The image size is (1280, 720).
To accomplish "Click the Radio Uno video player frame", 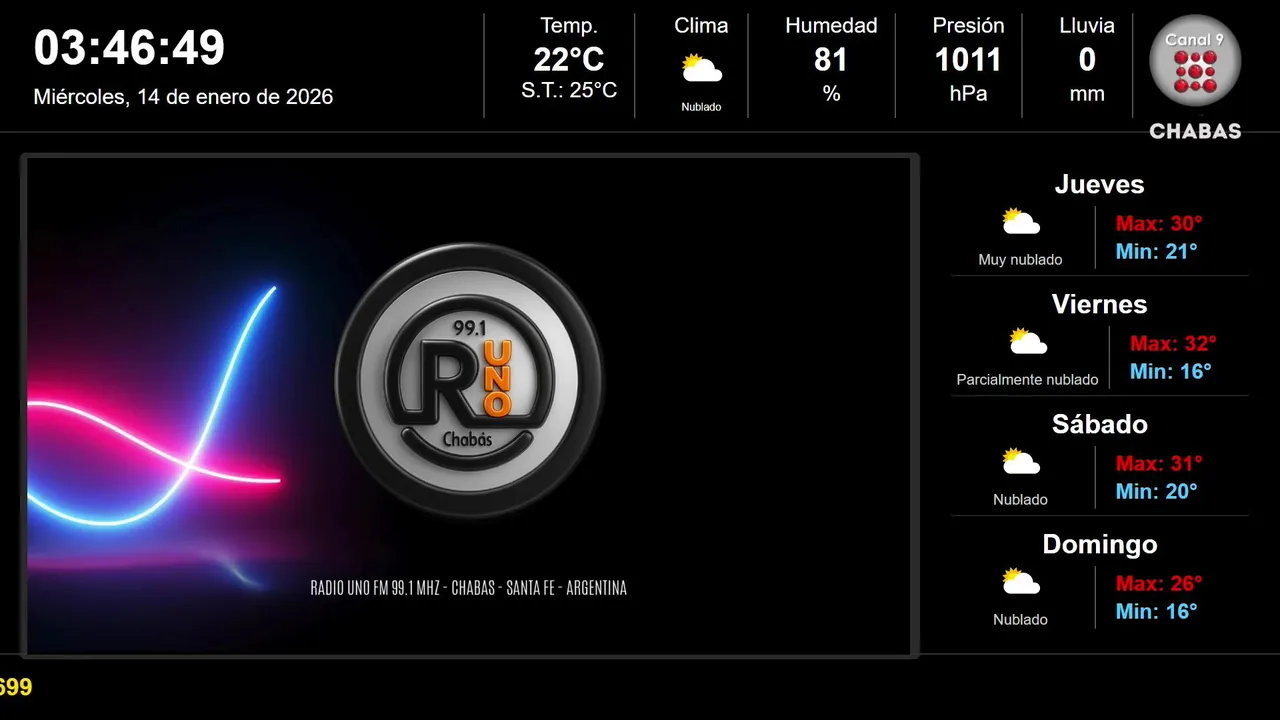I will tap(469, 405).
